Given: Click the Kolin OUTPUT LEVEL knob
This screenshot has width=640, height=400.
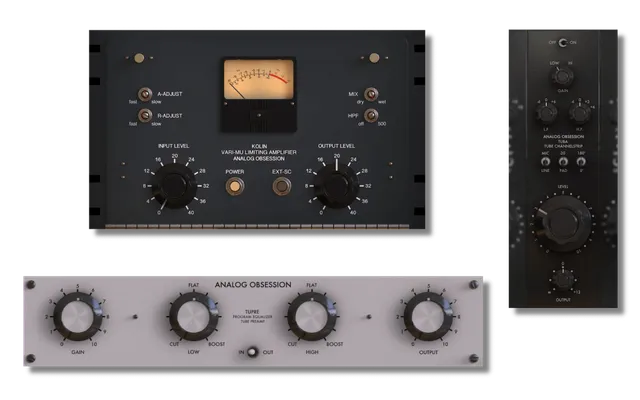Looking at the screenshot, I should pyautogui.click(x=337, y=186).
